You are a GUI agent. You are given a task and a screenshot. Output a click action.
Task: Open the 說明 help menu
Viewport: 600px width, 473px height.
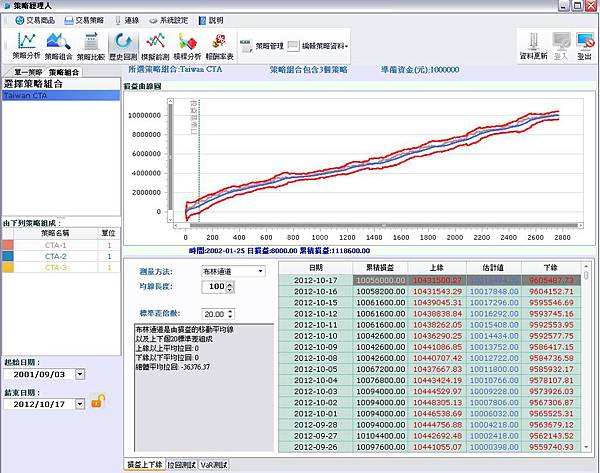211,20
